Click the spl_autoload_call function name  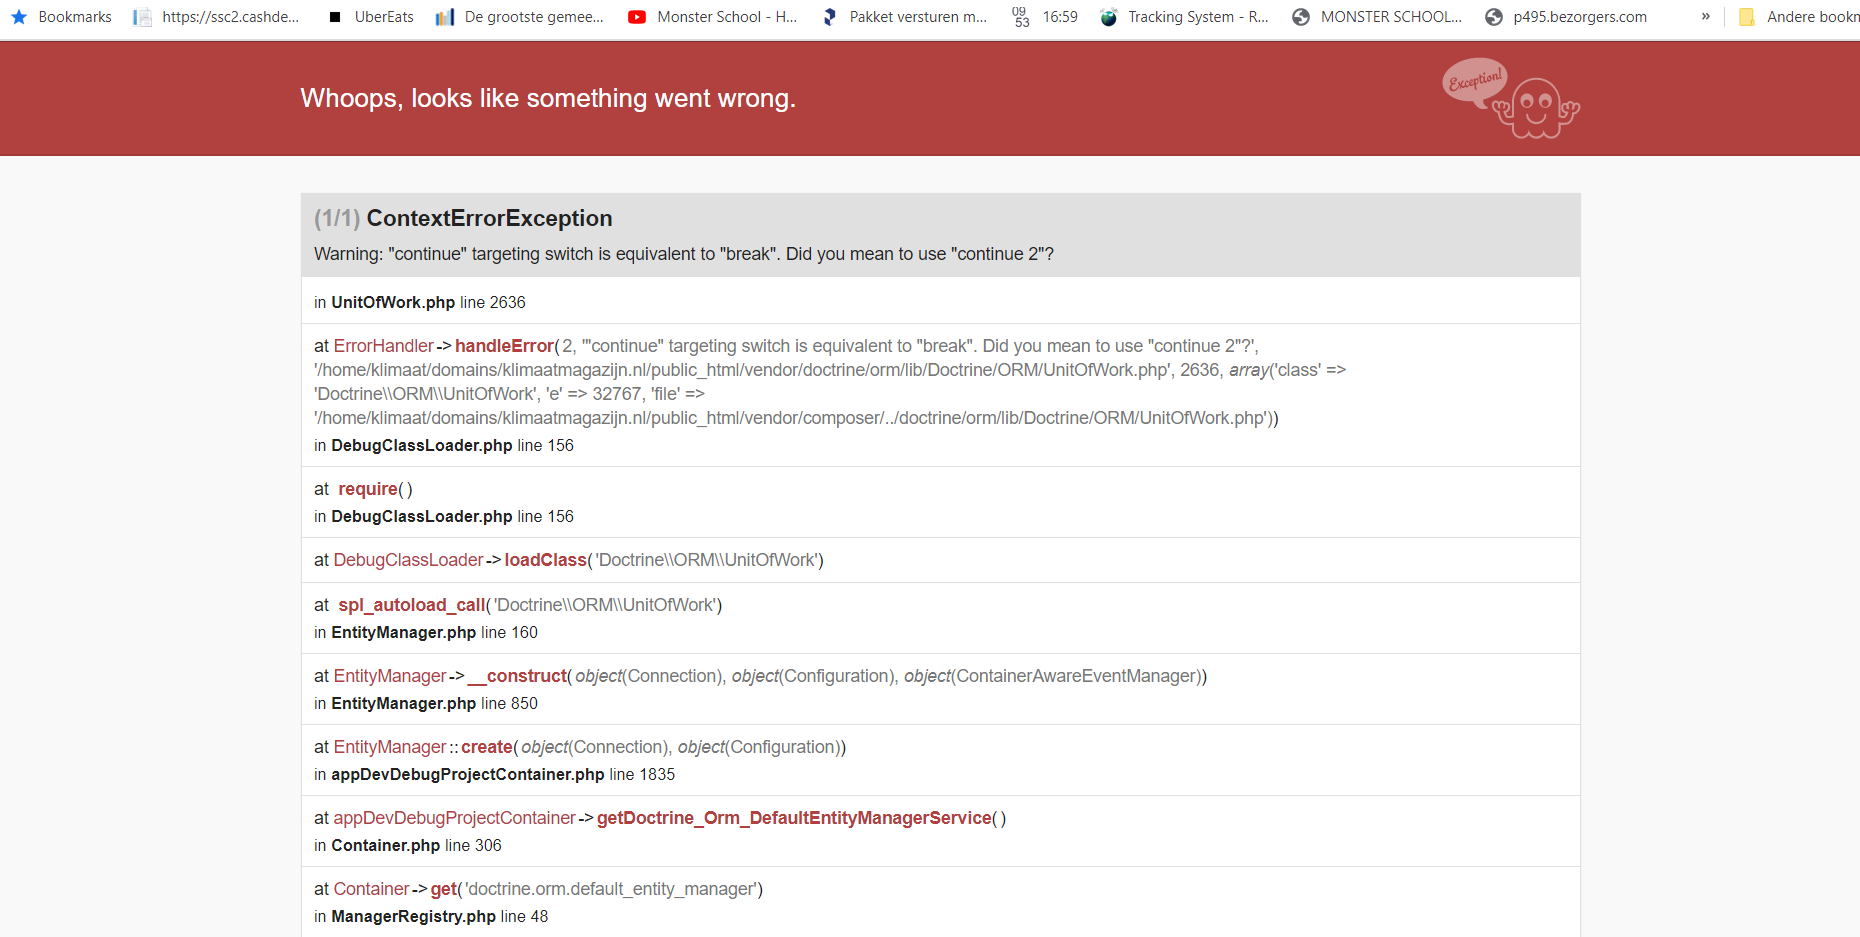[x=411, y=605]
